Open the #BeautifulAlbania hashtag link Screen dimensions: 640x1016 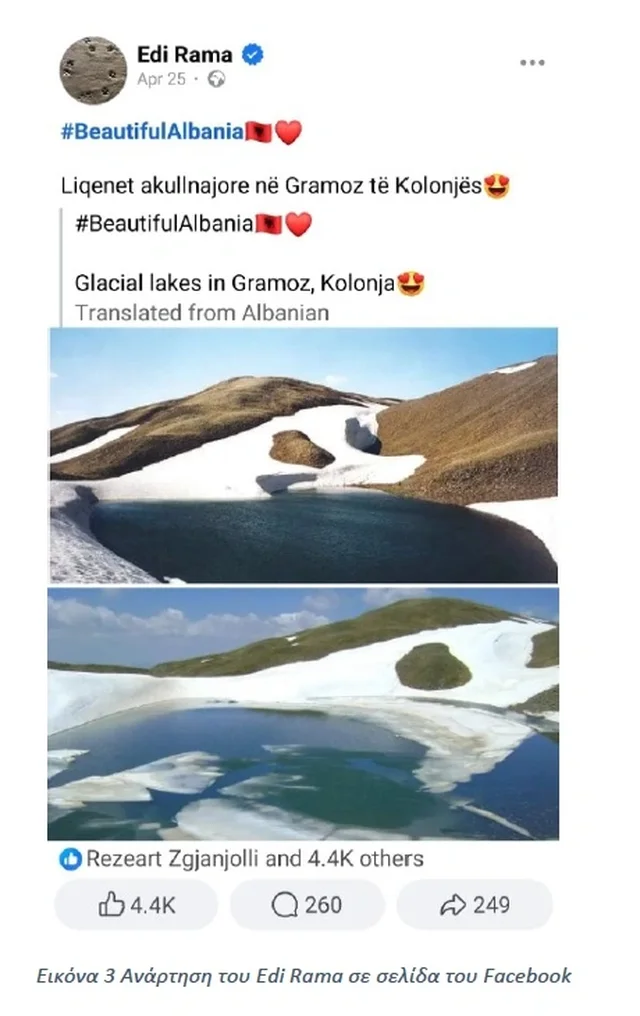click(152, 132)
